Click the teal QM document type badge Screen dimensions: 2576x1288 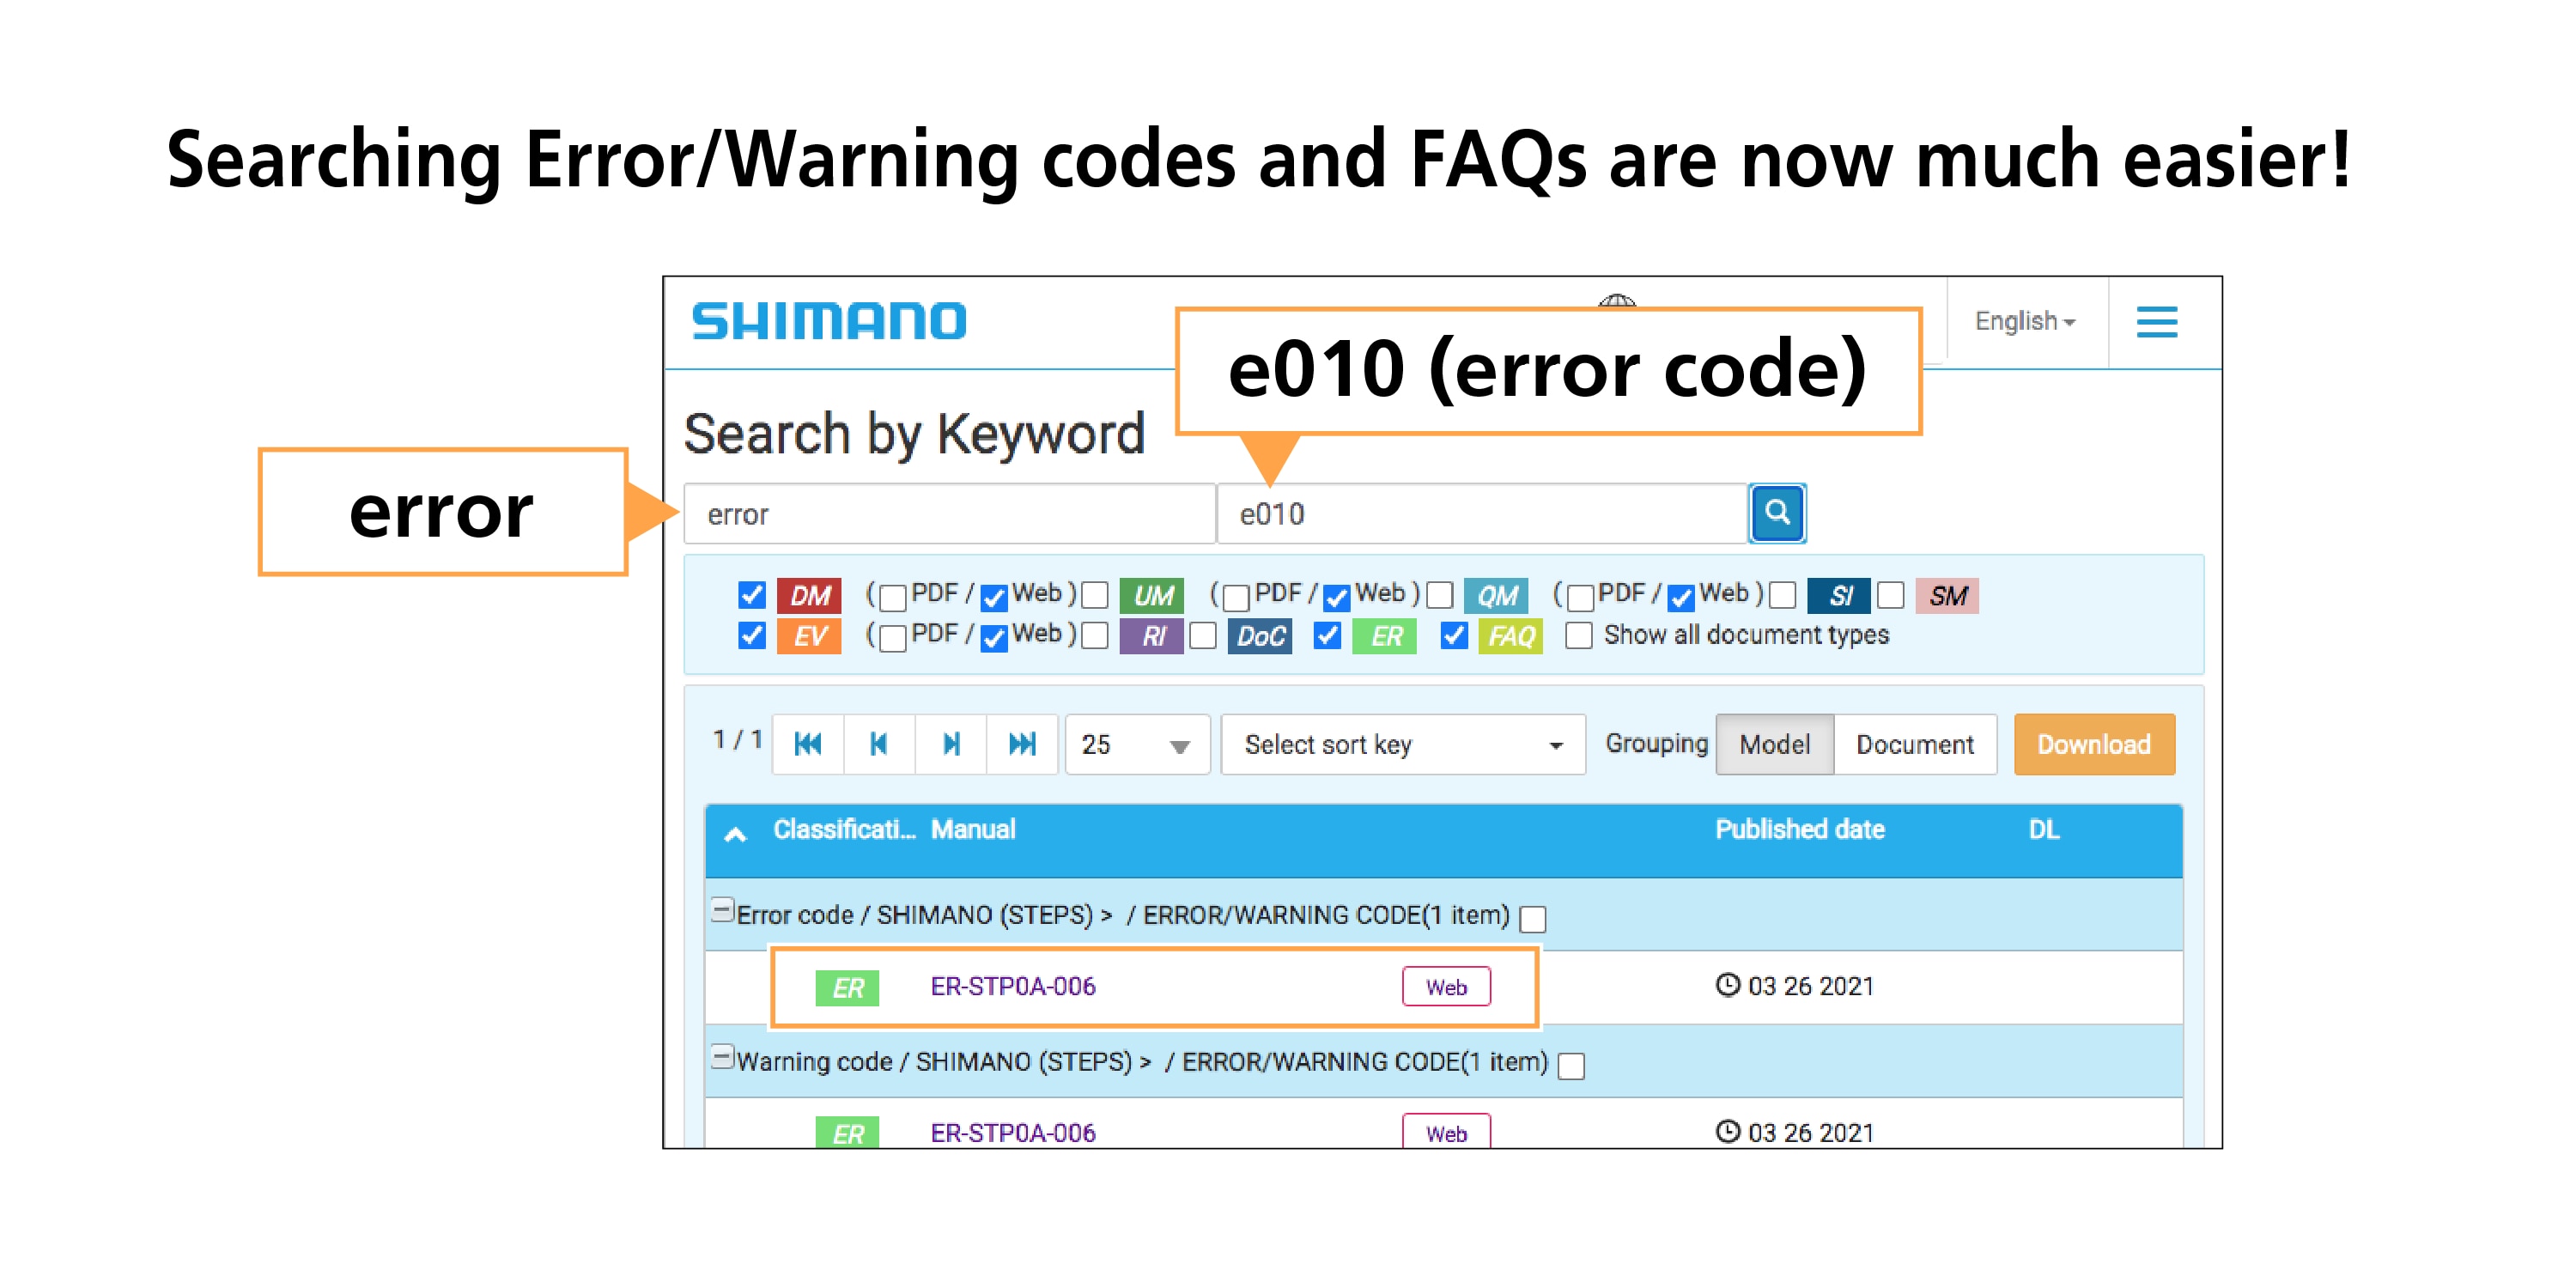(1496, 596)
